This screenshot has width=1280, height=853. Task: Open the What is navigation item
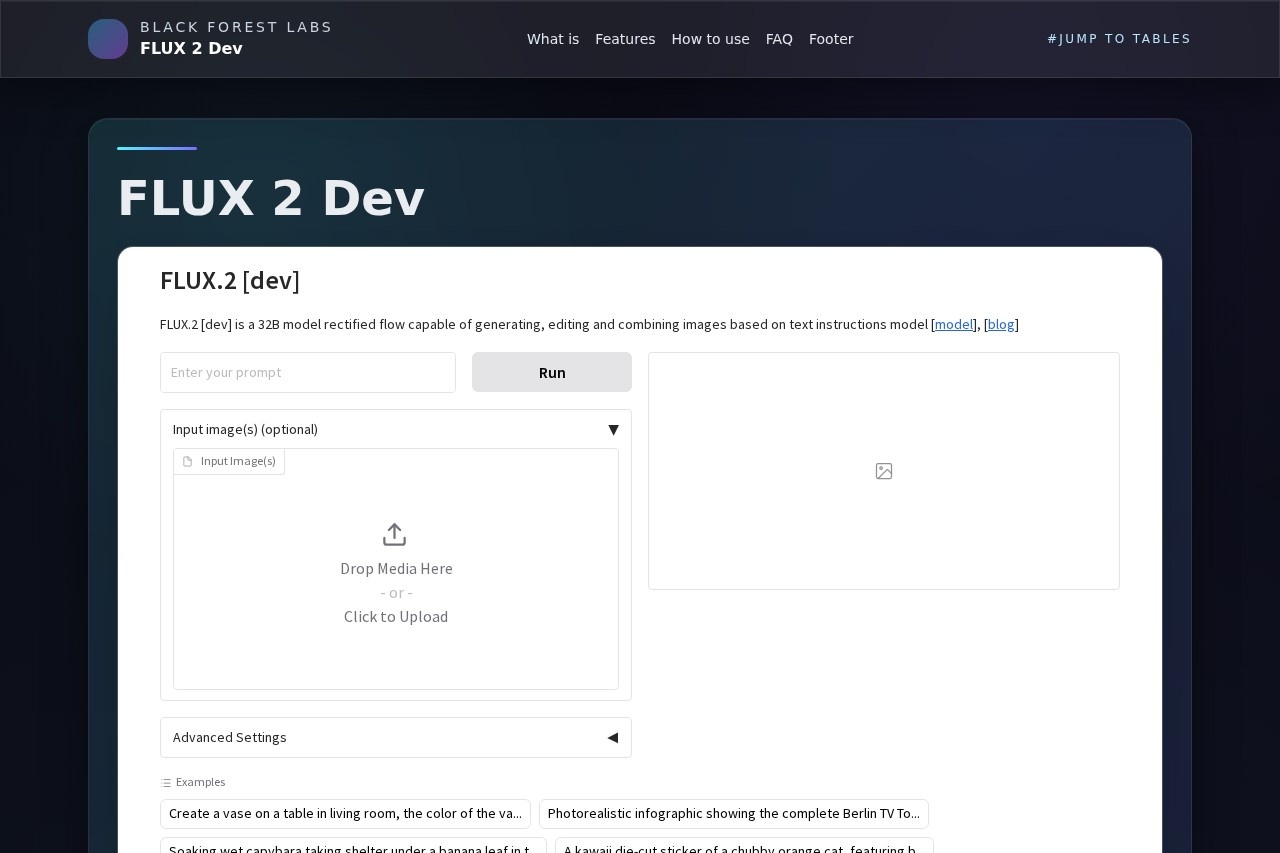[x=553, y=39]
